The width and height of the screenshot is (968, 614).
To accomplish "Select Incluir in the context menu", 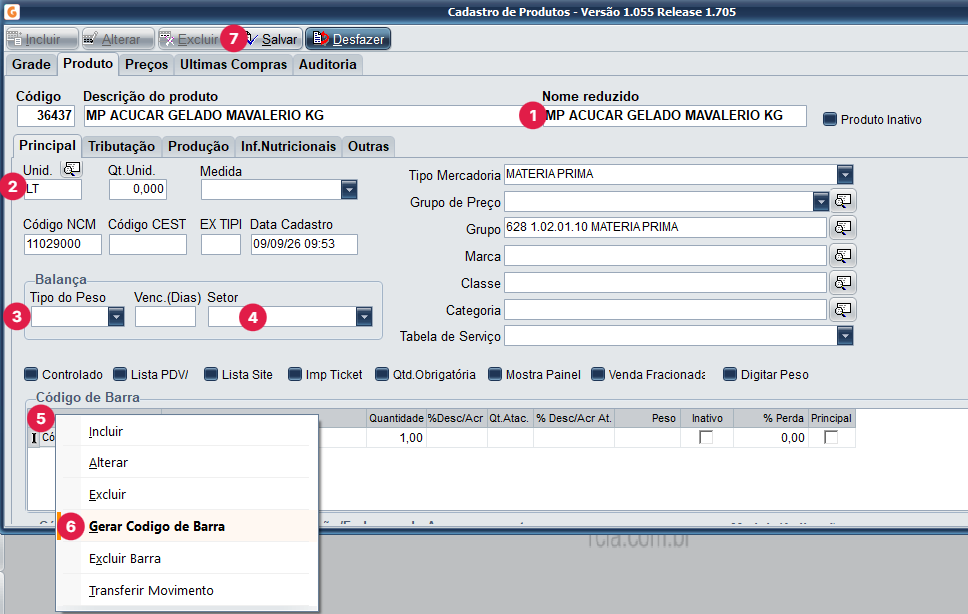I will tap(187, 431).
